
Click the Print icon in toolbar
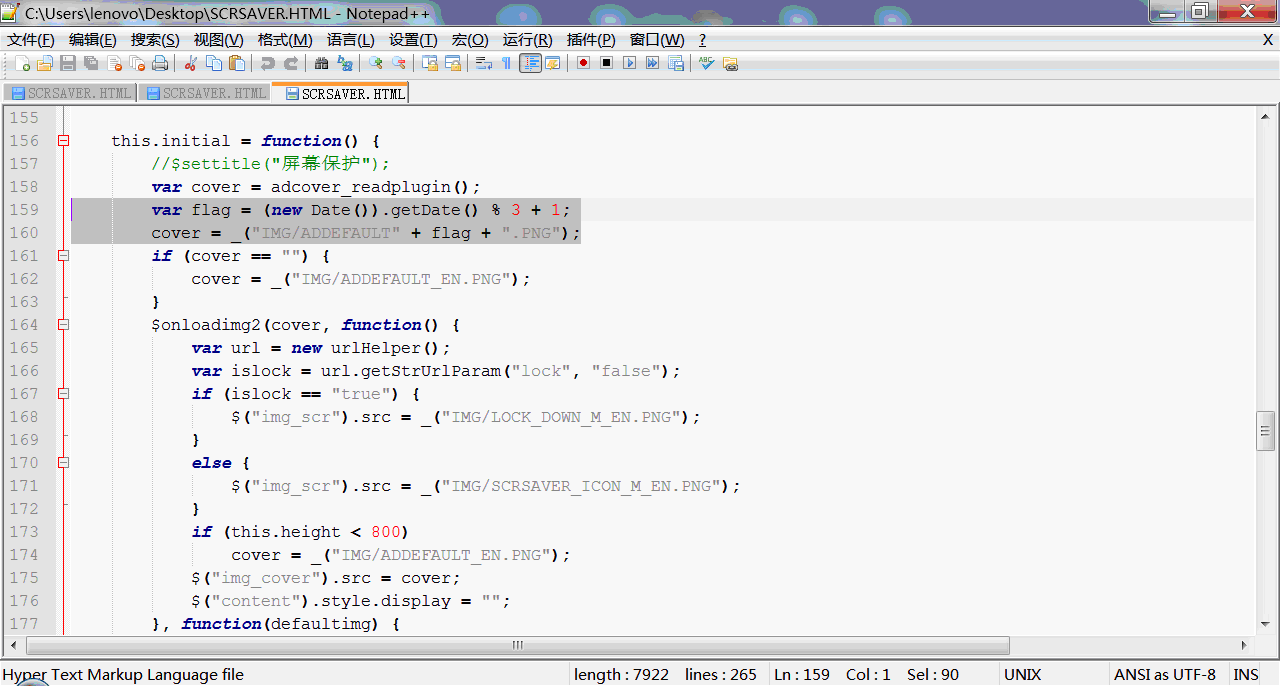point(160,63)
